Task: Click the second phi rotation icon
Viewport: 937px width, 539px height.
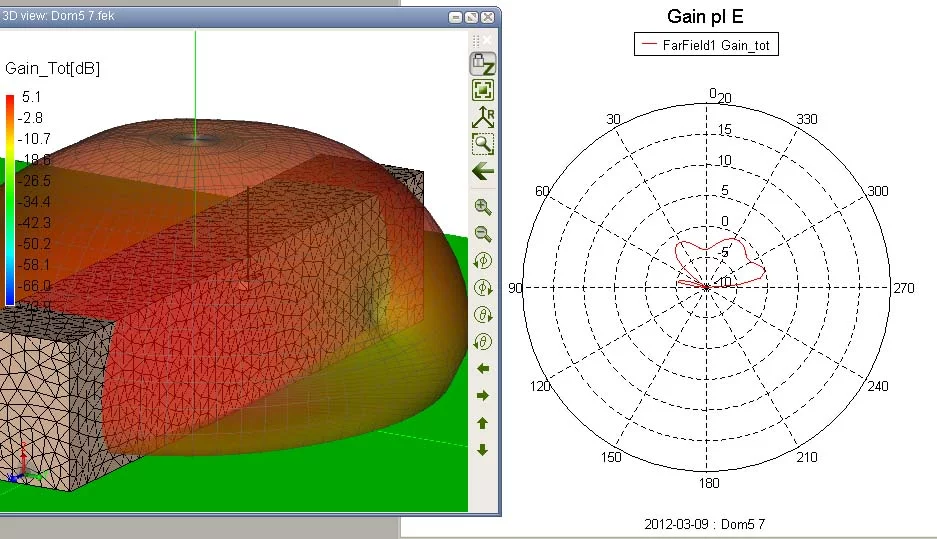Action: coord(483,288)
